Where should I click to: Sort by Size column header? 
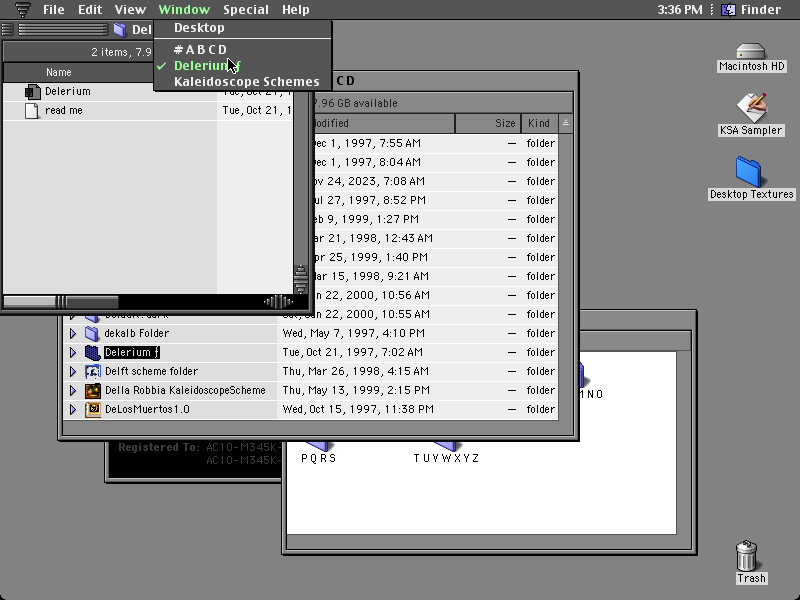(x=488, y=123)
